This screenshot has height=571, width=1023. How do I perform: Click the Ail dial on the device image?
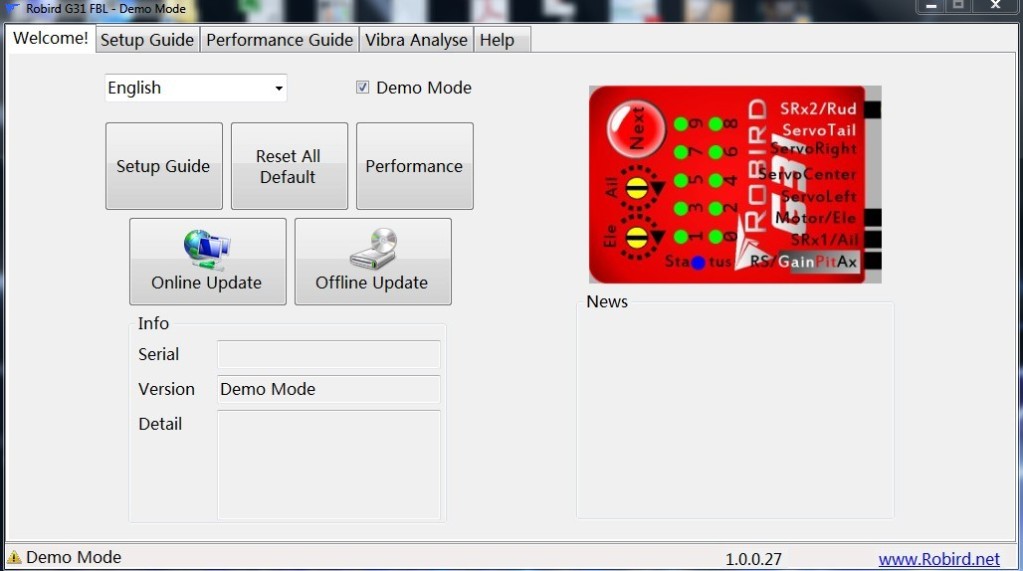coord(637,189)
